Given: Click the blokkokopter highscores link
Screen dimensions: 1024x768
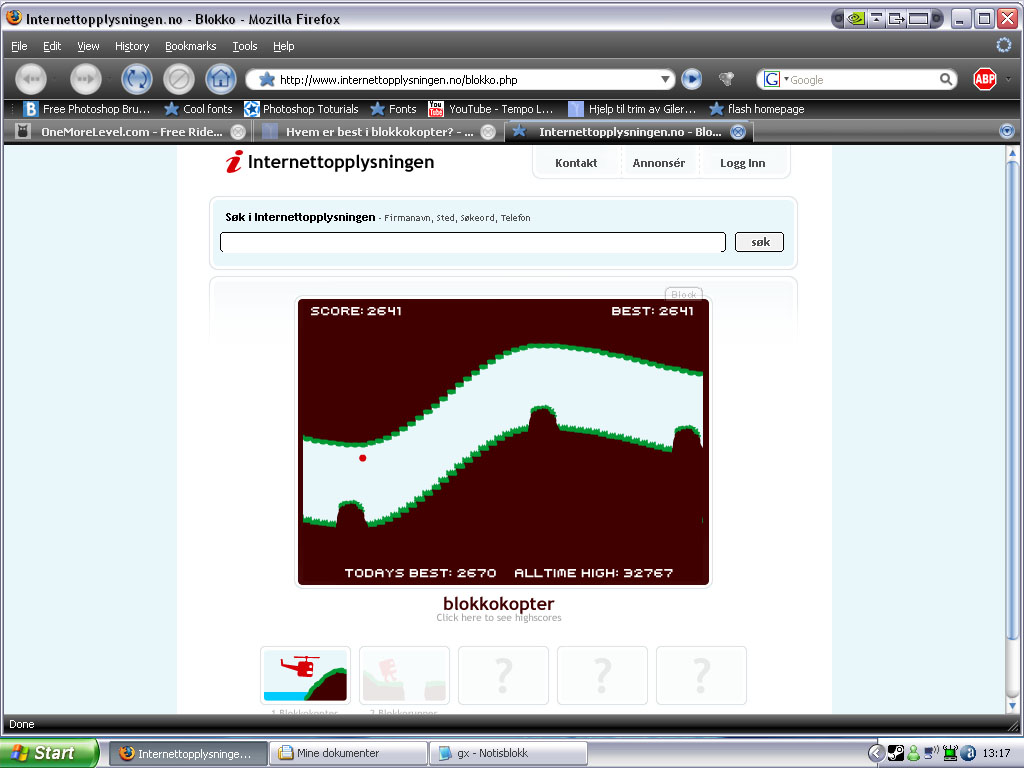Looking at the screenshot, I should click(x=499, y=618).
